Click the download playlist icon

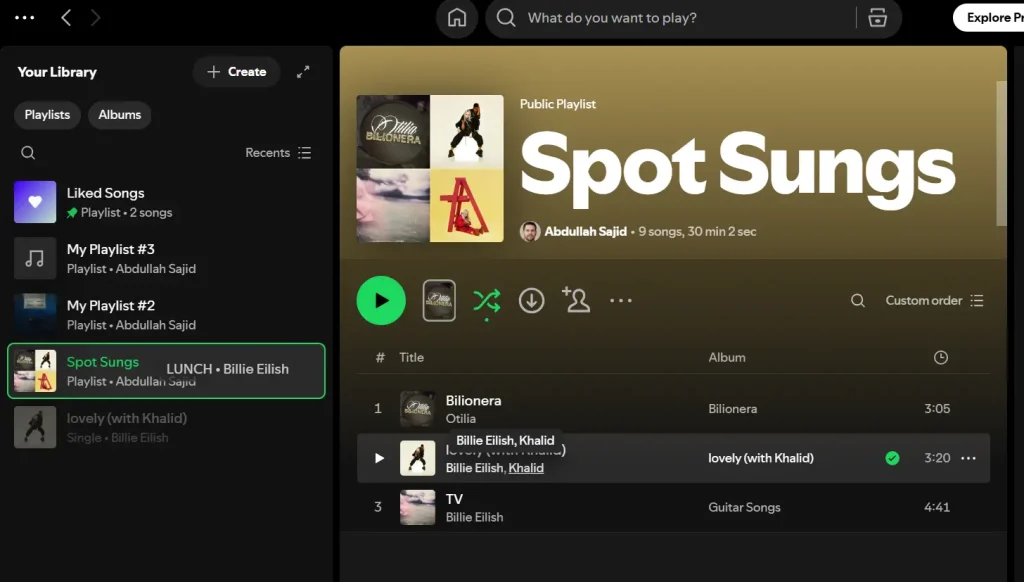click(x=531, y=300)
